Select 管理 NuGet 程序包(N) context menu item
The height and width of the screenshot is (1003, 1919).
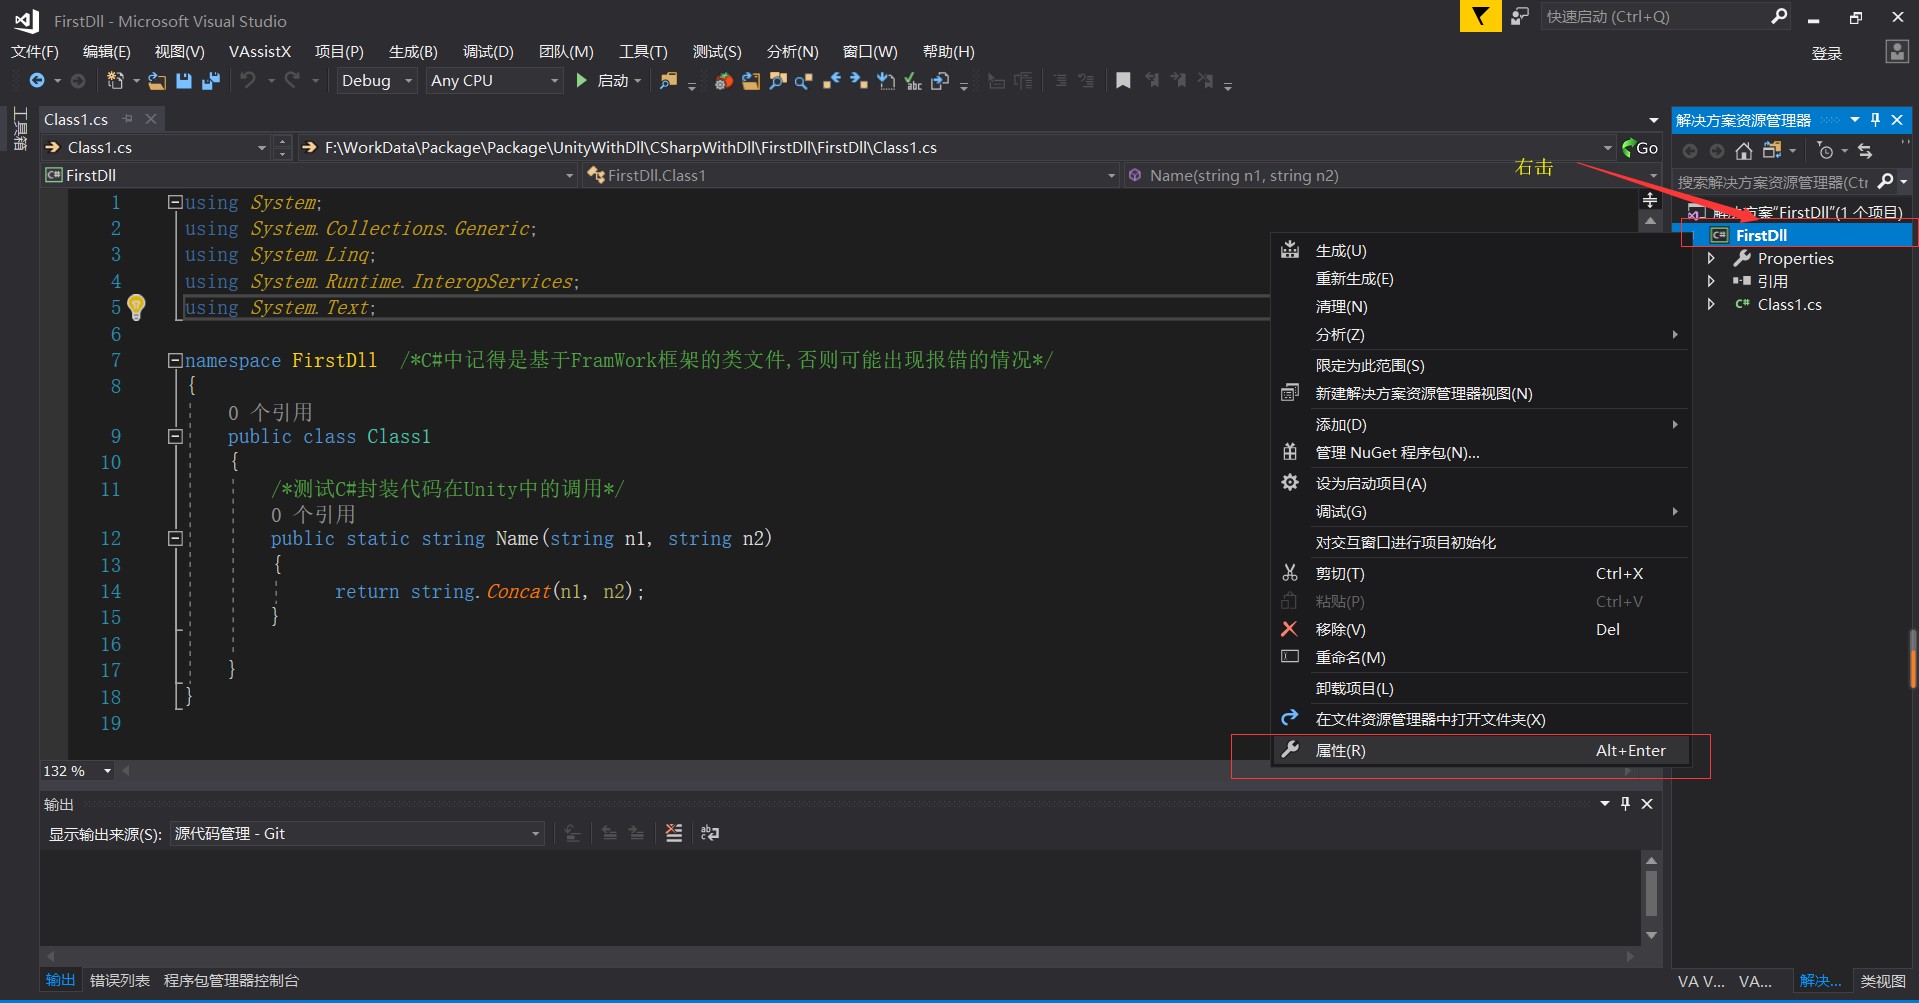pyautogui.click(x=1481, y=453)
